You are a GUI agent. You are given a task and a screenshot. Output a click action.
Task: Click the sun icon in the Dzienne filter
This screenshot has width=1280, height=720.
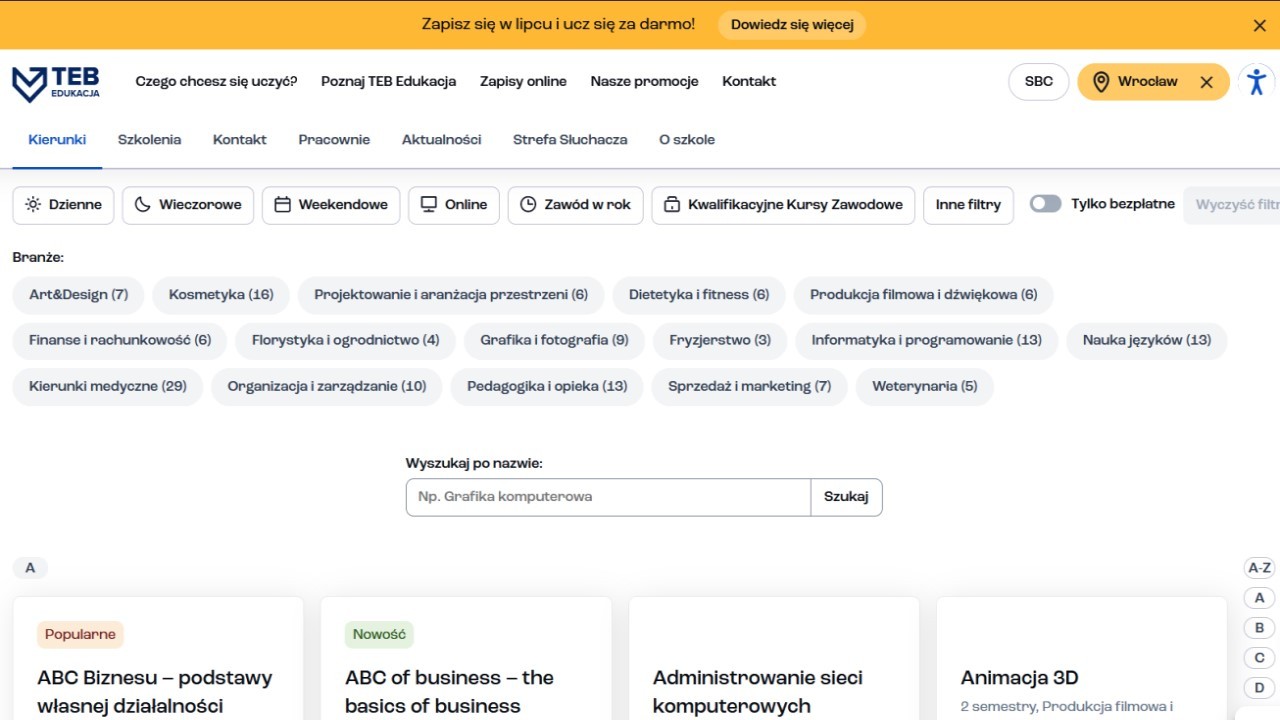tap(33, 205)
